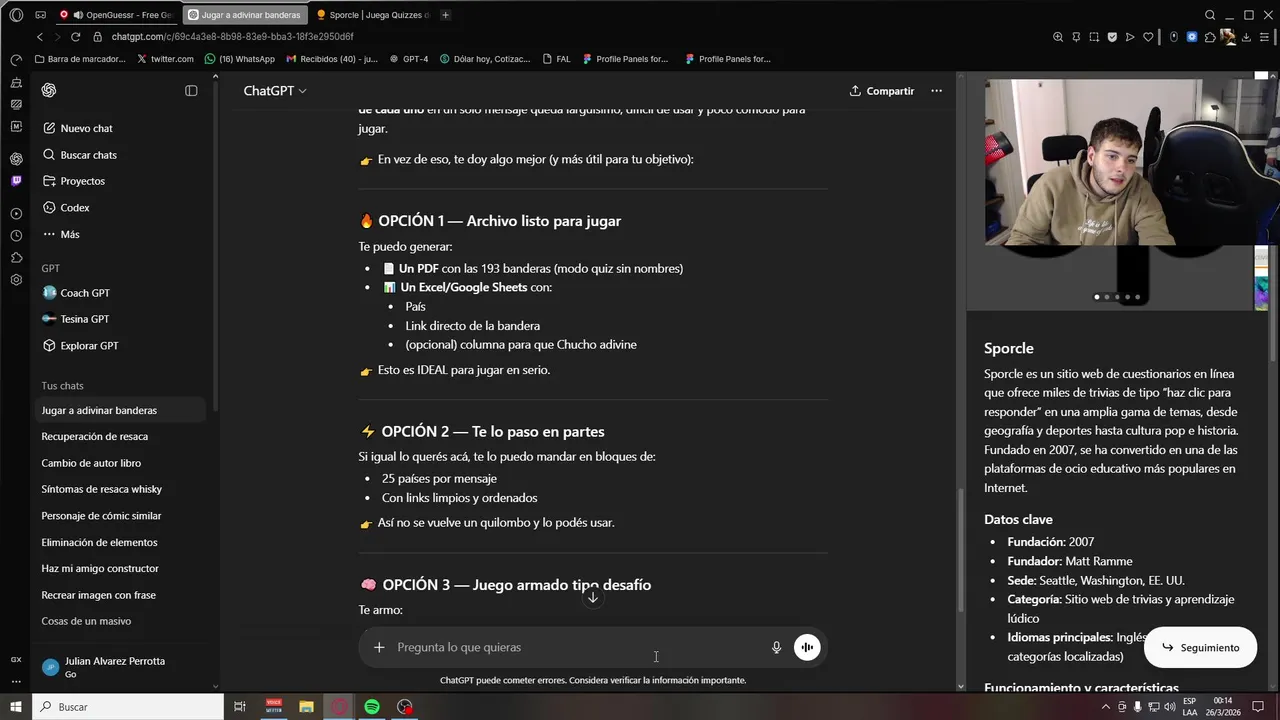Expand the 'Más' sidebar options

click(118, 234)
